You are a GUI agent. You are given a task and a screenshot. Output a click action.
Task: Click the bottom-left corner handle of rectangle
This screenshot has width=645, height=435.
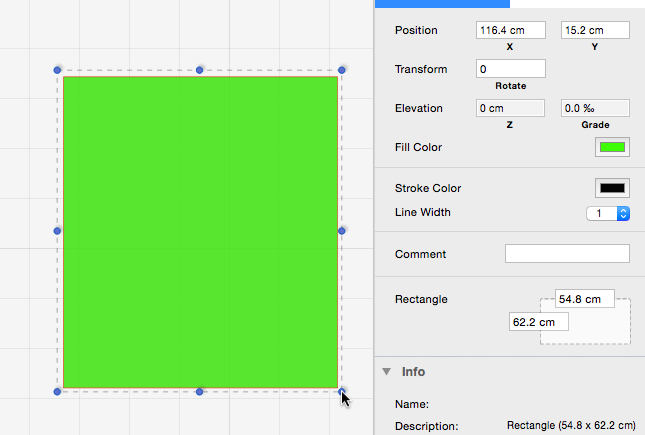coord(57,392)
